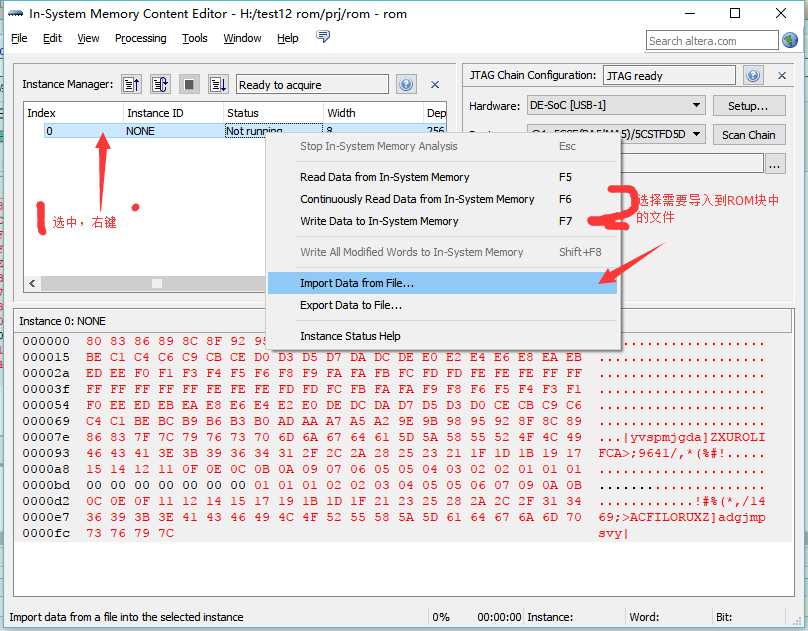Click the 00:00:00 timer in status bar
Viewport: 808px width, 631px height.
(x=499, y=617)
